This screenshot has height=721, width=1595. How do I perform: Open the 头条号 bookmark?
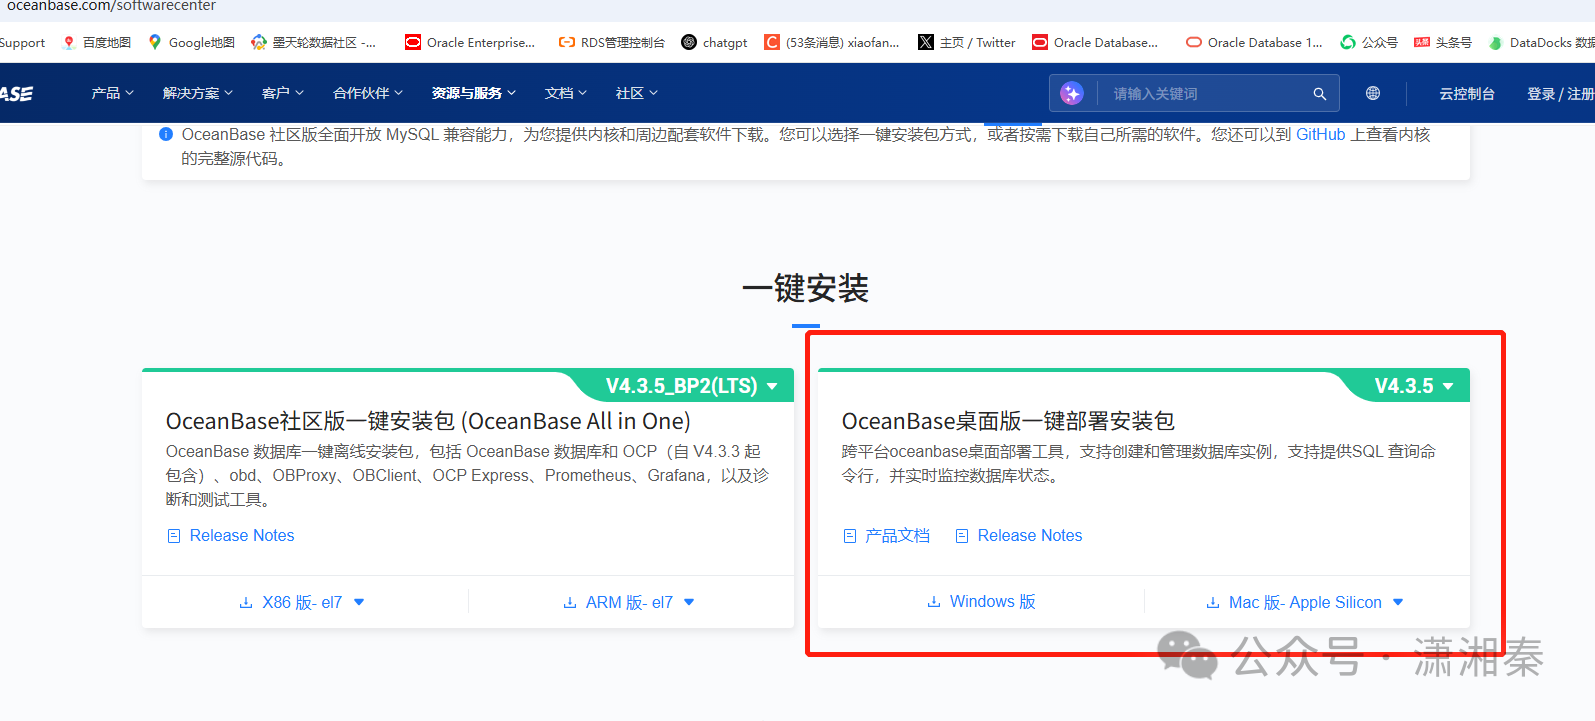coord(1443,42)
